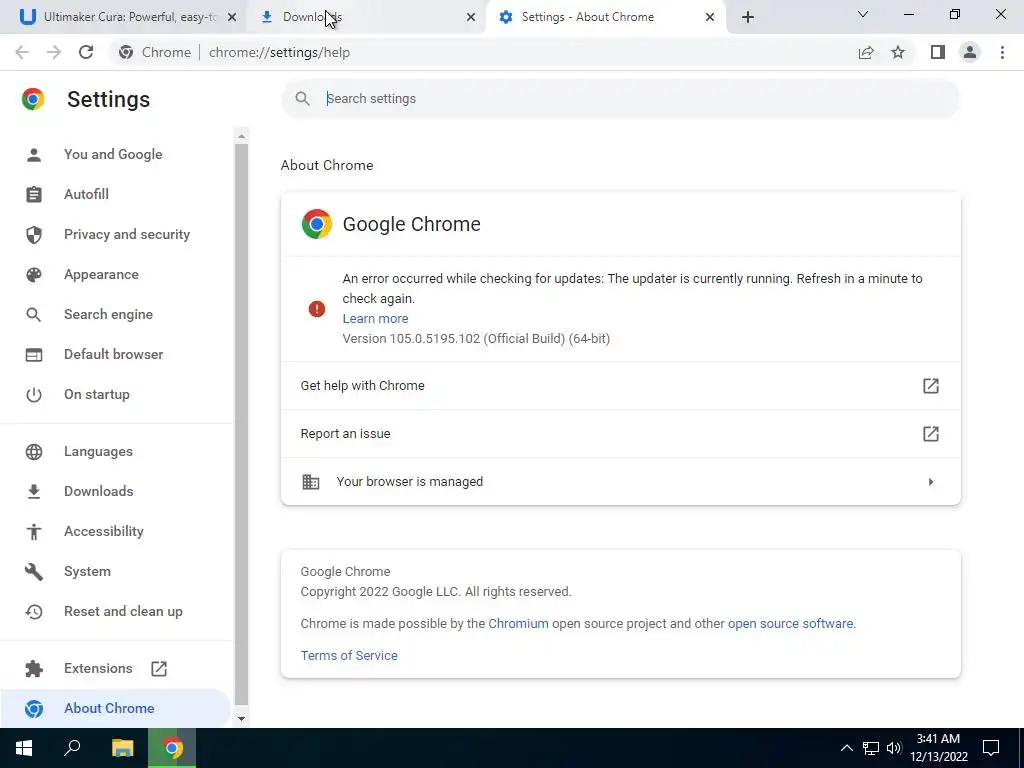
Task: Click the Extensions external link icon
Action: pos(159,668)
